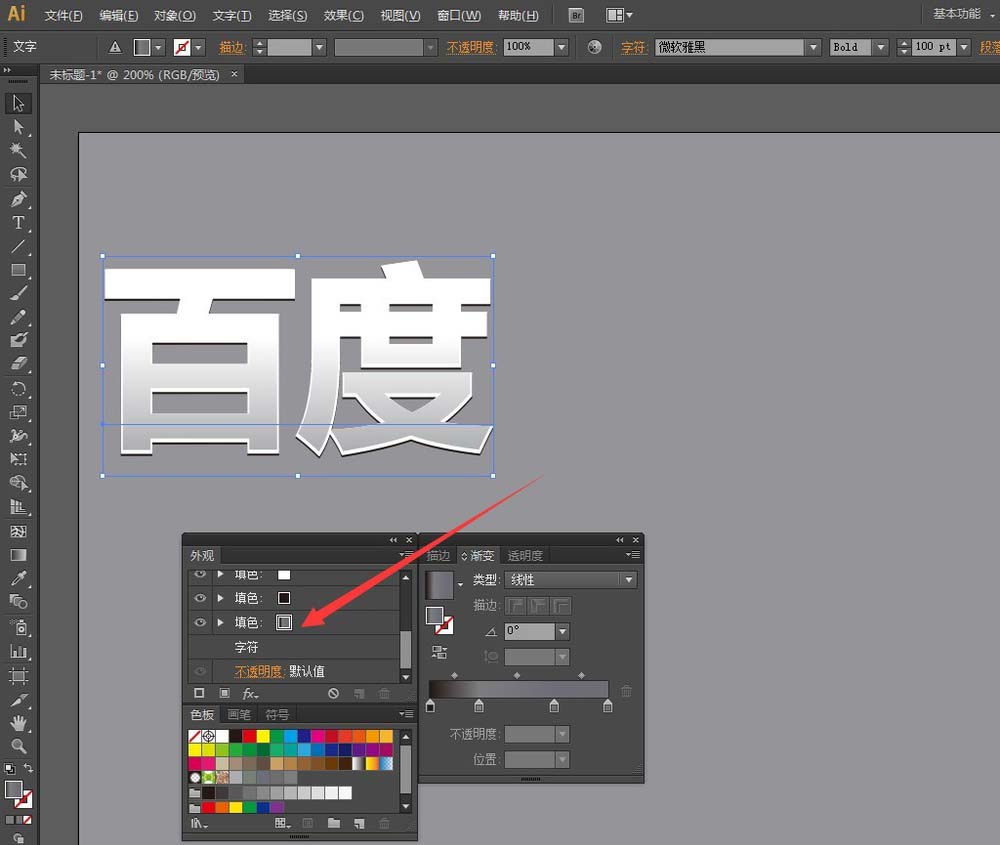
Task: Select the Symbol Sprayer tool
Action: [x=18, y=628]
